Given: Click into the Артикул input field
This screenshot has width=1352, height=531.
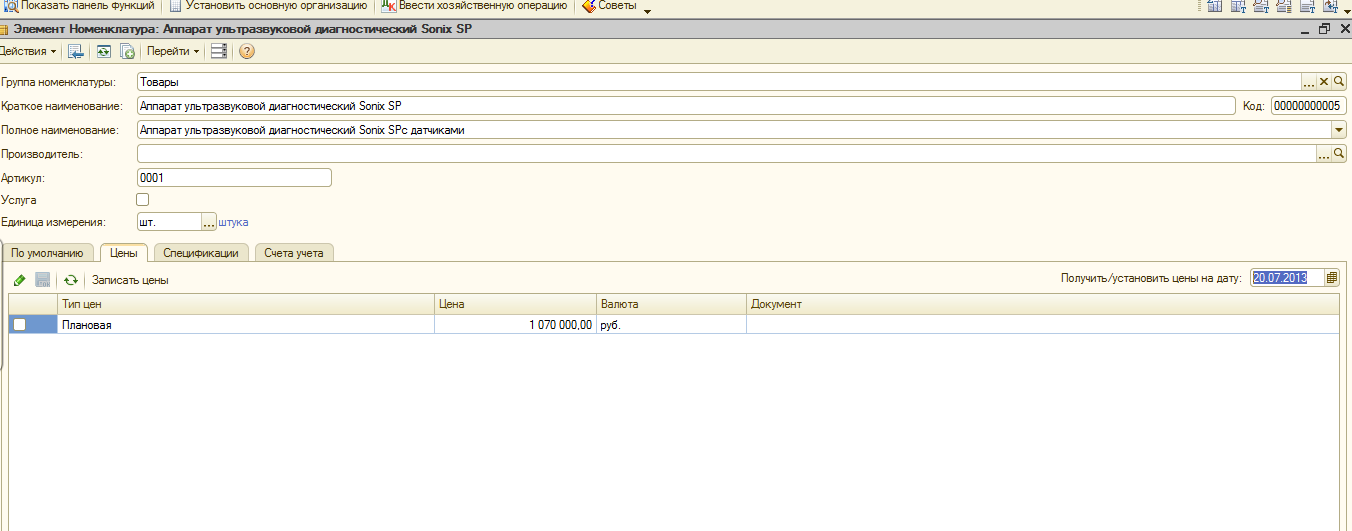Looking at the screenshot, I should [233, 178].
